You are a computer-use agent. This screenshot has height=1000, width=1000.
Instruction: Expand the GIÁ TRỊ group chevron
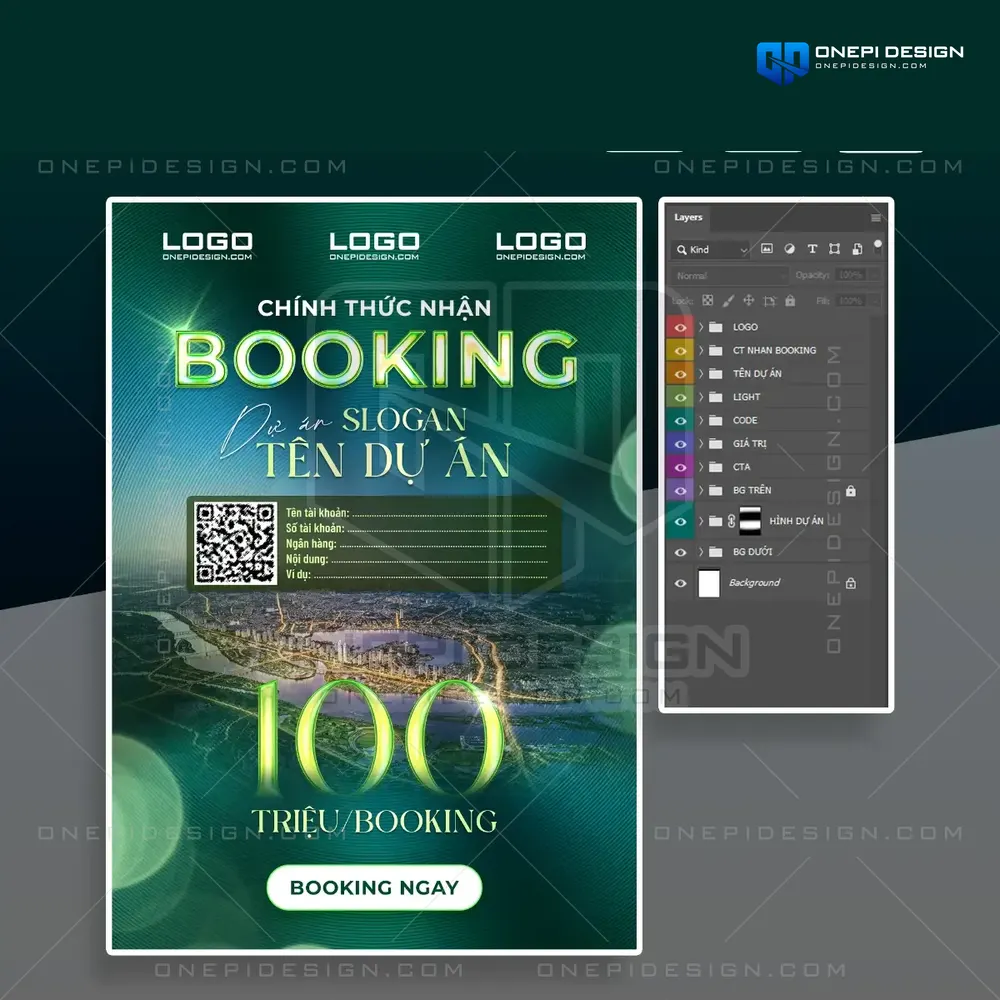click(701, 444)
